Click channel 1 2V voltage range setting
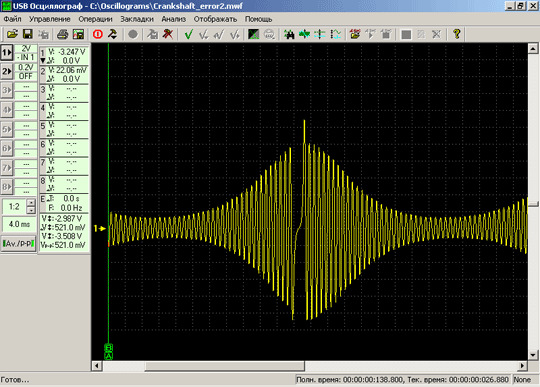The image size is (540, 387). tap(26, 49)
